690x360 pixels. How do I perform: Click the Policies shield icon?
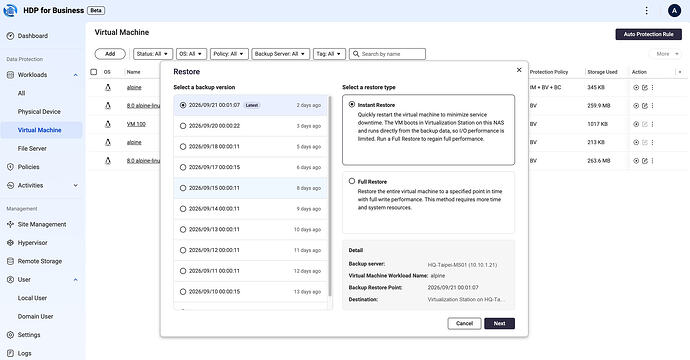[11, 167]
